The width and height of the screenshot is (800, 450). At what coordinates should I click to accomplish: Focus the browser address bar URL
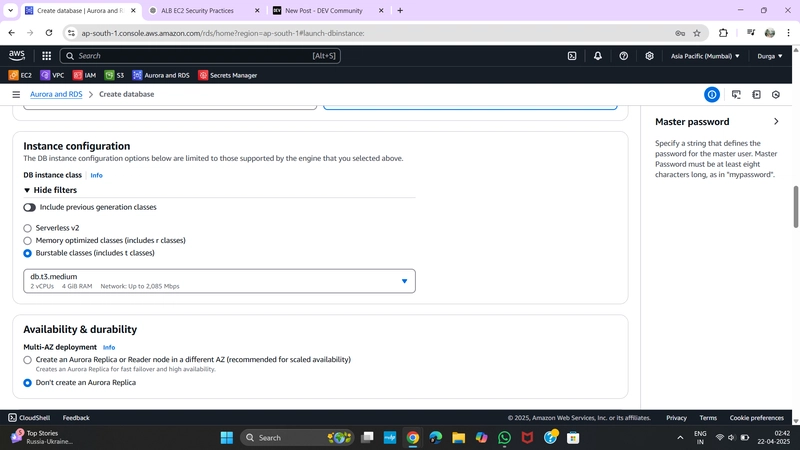pyautogui.click(x=223, y=33)
